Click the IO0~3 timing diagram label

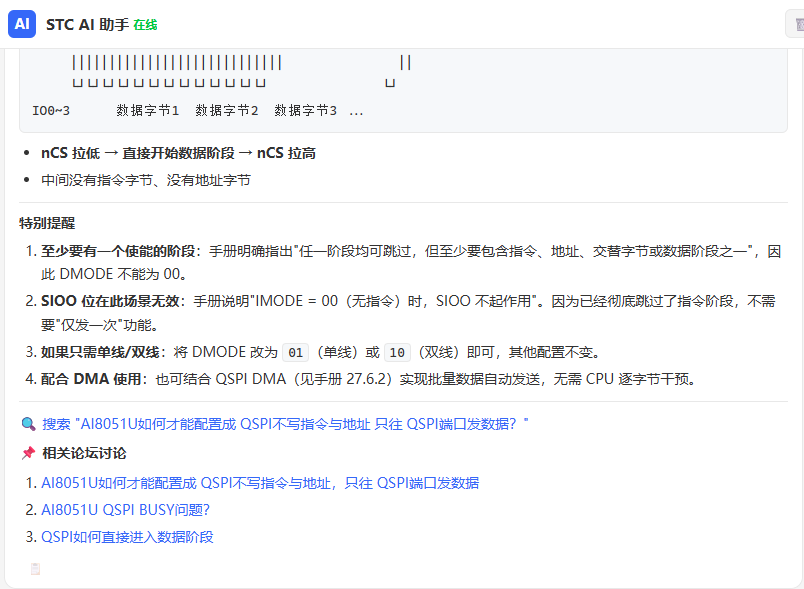51,111
